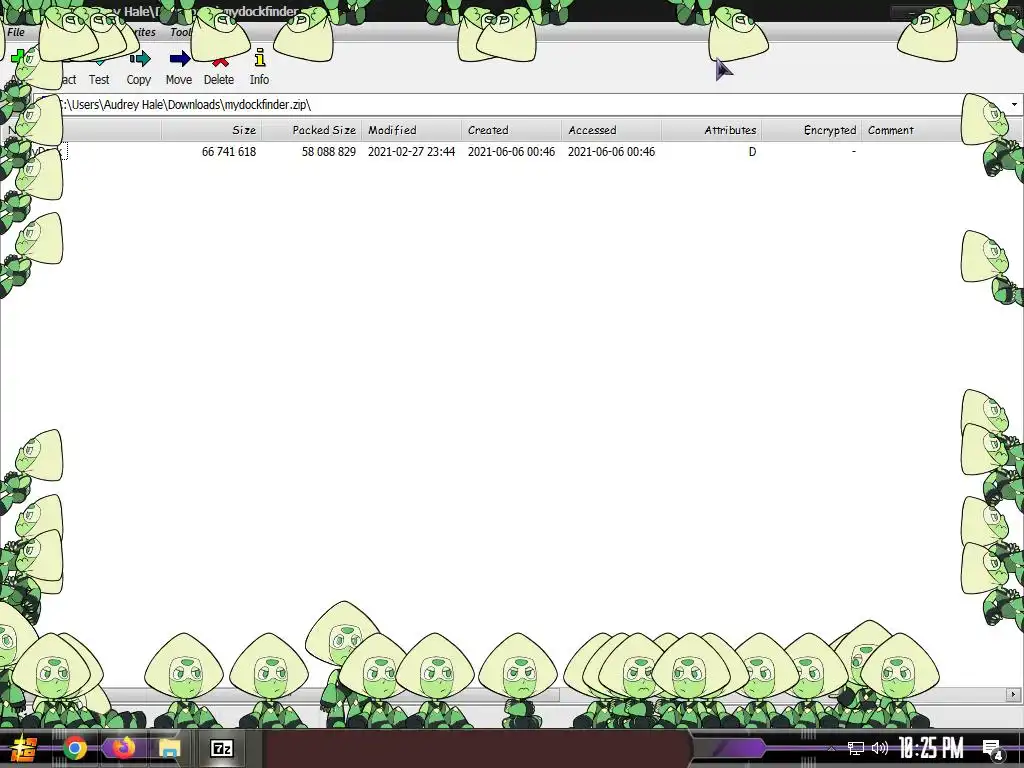Open the network tray icon
Image resolution: width=1024 pixels, height=768 pixels.
(x=856, y=748)
